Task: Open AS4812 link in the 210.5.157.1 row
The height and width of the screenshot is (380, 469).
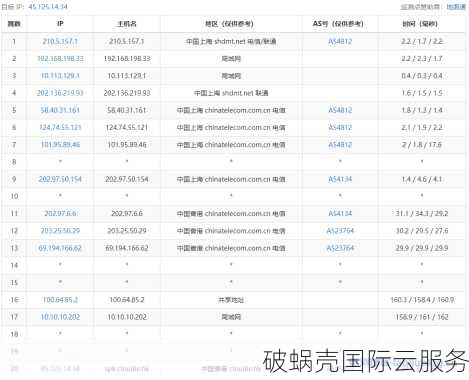Action: [x=340, y=41]
